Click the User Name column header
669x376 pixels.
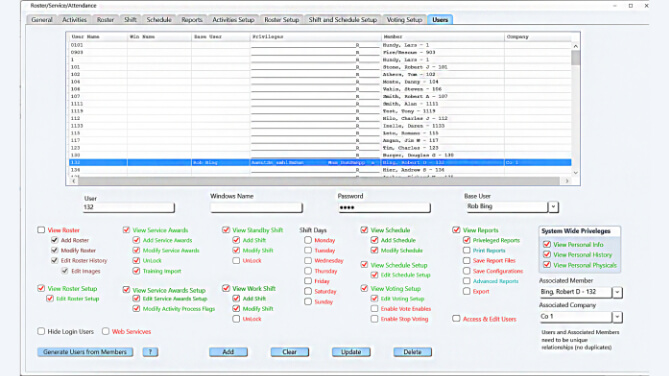coord(98,37)
